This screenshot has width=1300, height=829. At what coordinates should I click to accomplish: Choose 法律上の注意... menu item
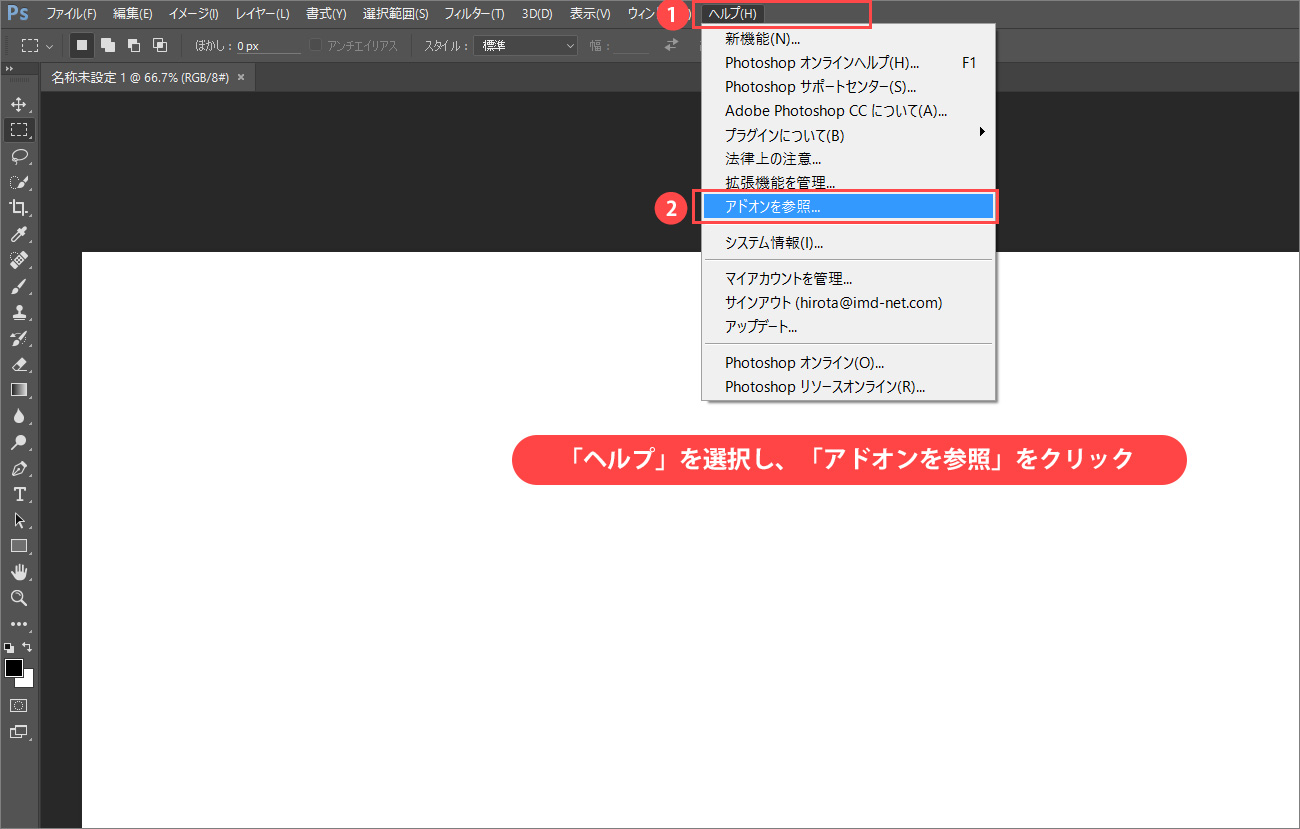coord(849,159)
